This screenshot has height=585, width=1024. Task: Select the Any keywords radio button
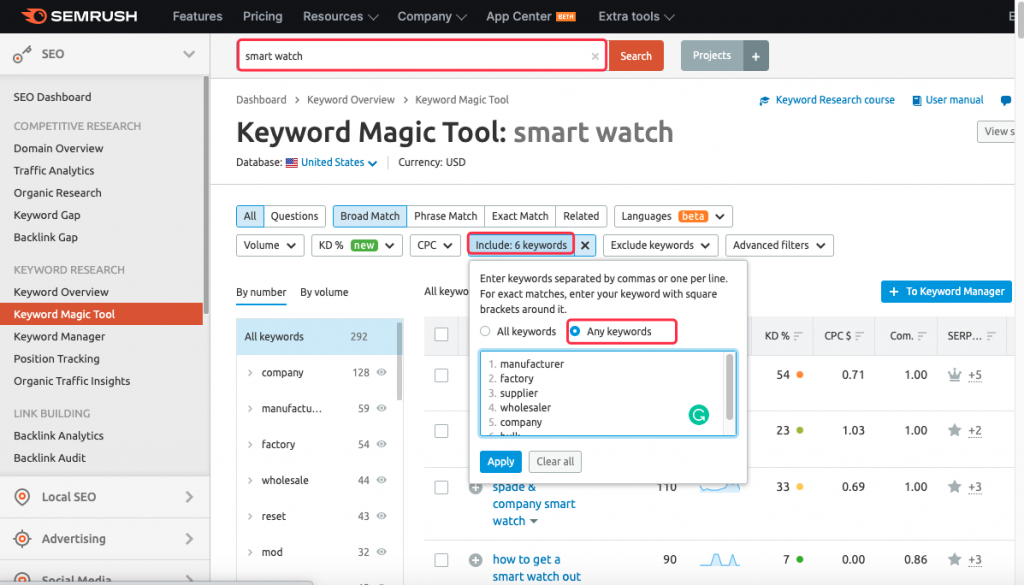[575, 331]
